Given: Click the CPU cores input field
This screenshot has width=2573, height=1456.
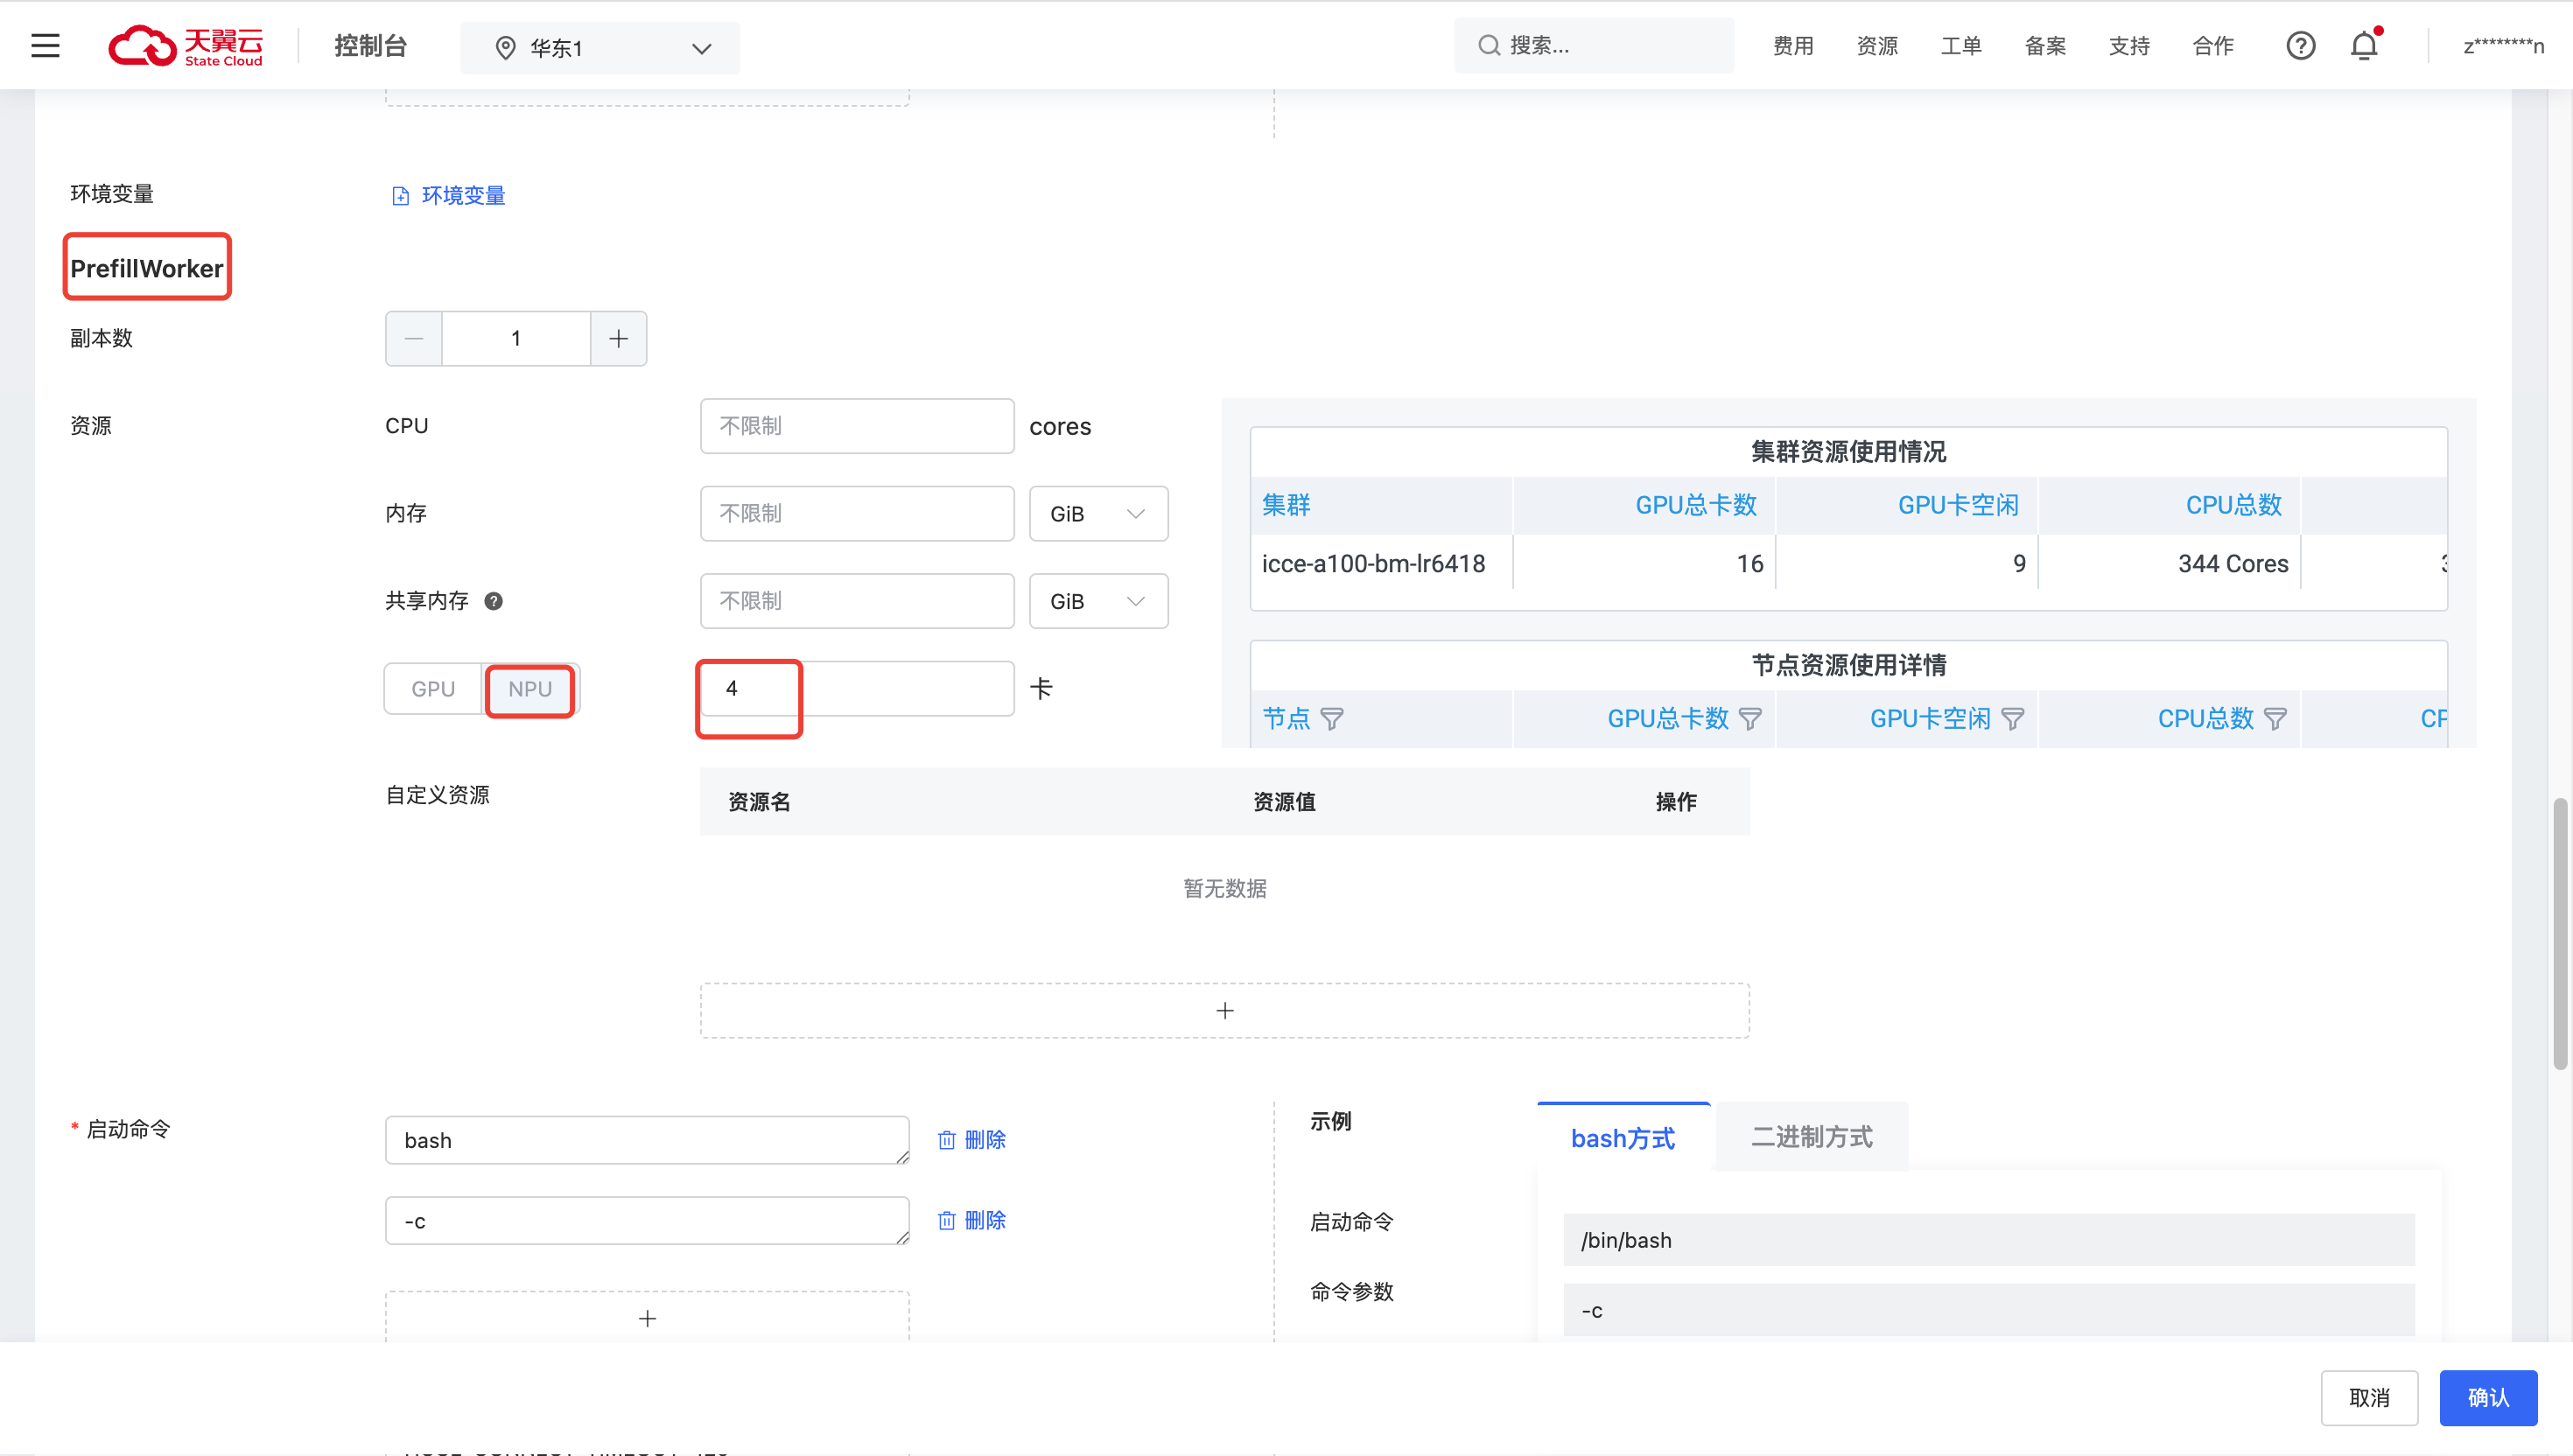Looking at the screenshot, I should (x=857, y=426).
